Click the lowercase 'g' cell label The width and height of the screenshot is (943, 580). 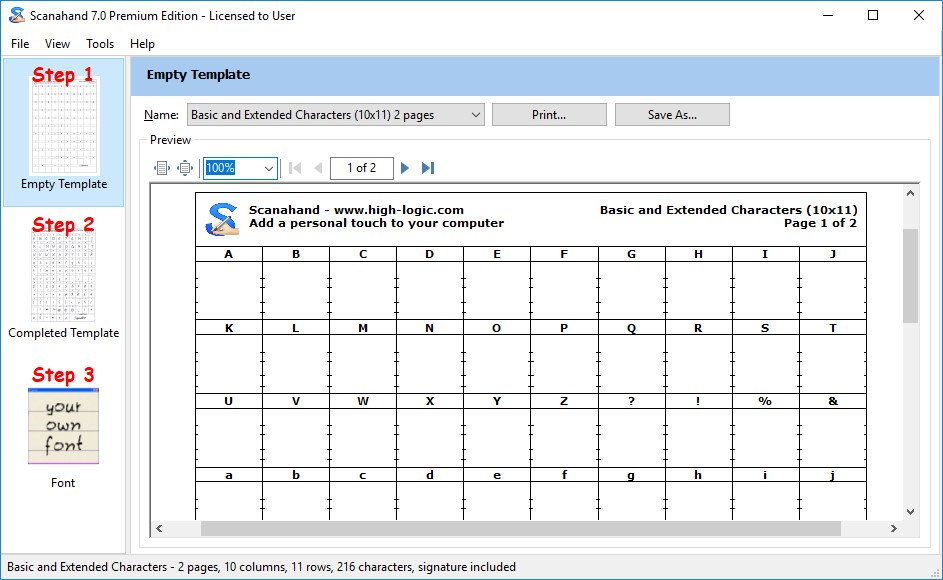[631, 475]
